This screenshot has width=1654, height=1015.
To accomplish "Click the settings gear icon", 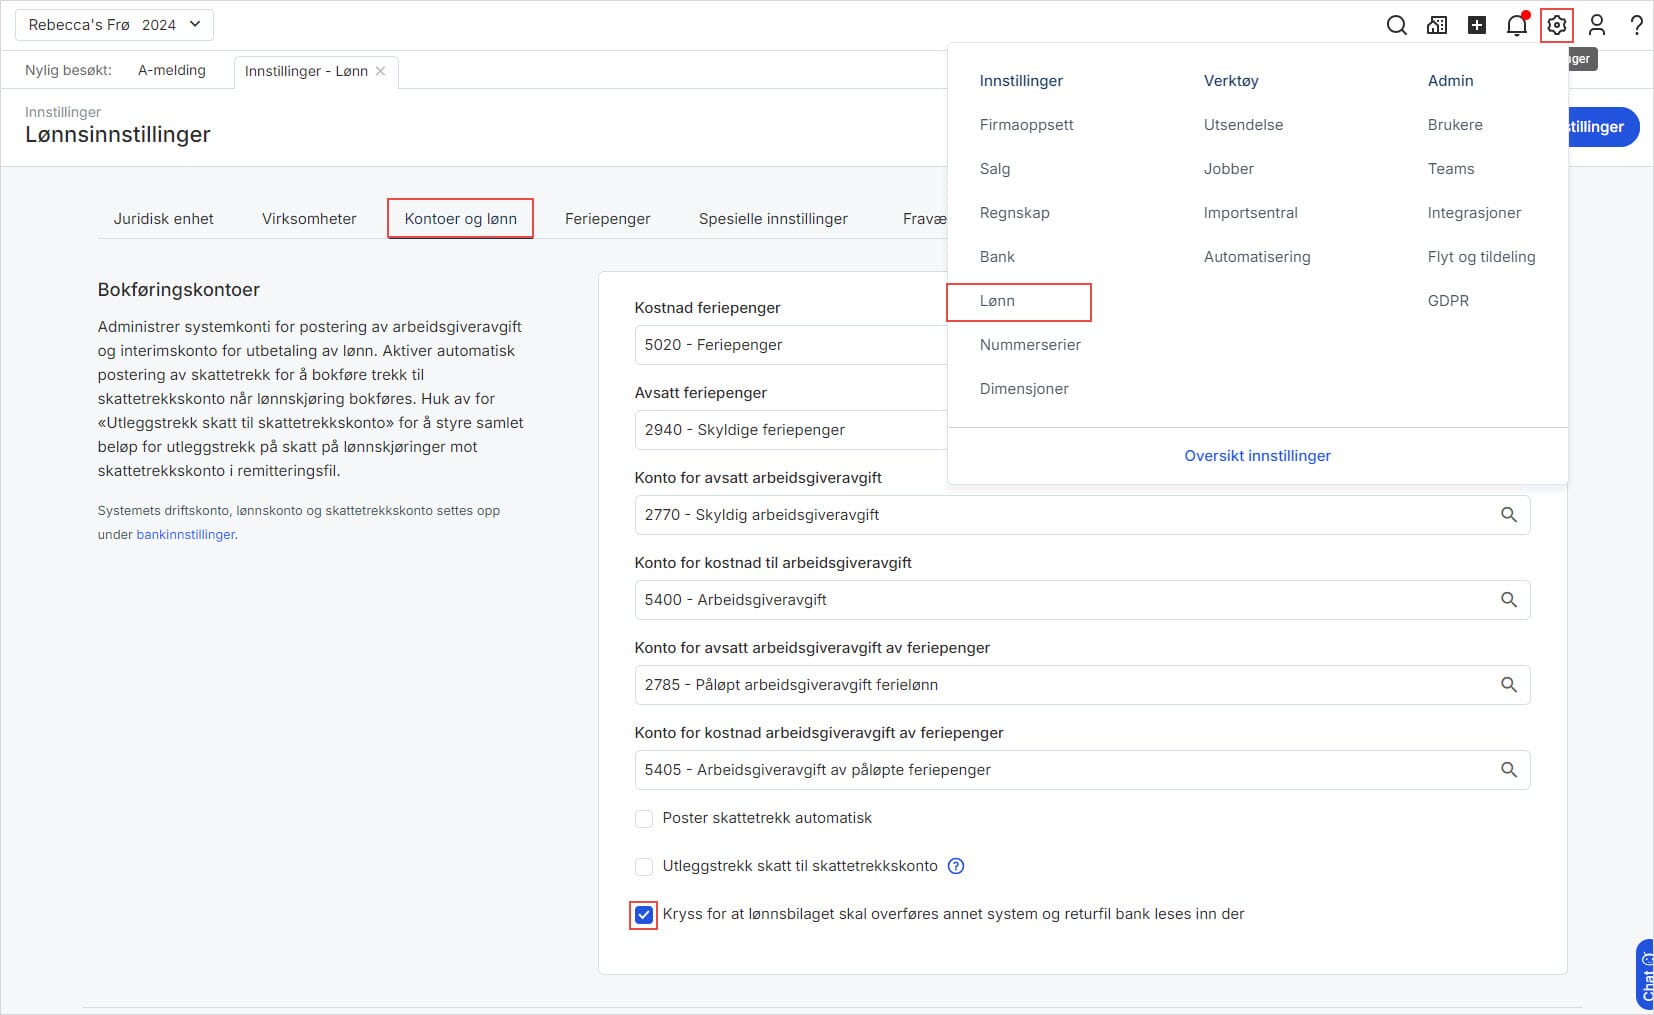I will coord(1557,25).
